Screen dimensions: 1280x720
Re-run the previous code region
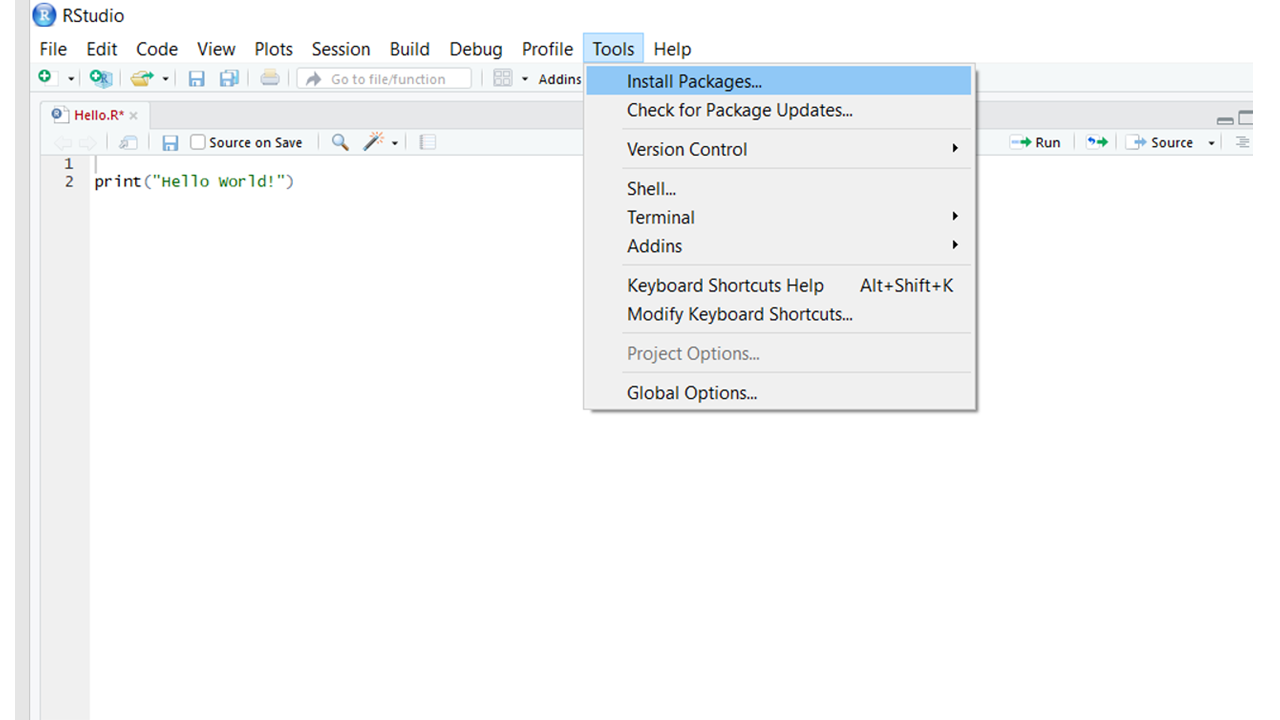pos(1097,142)
